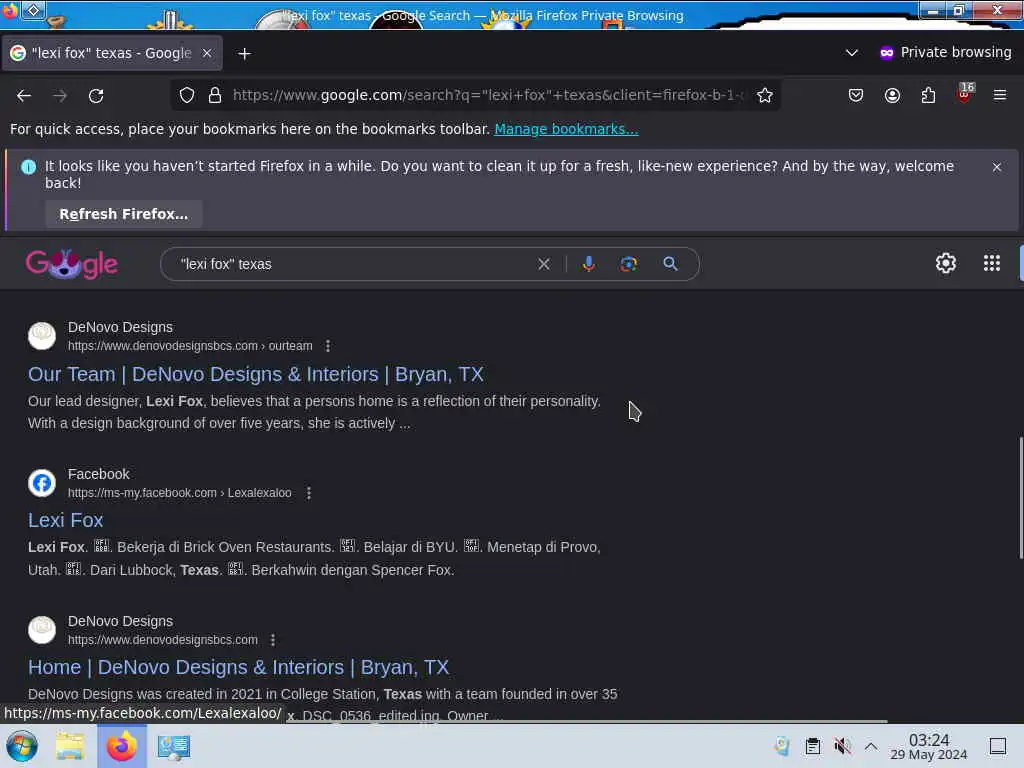
Task: Show hidden system tray icons
Action: coord(871,746)
